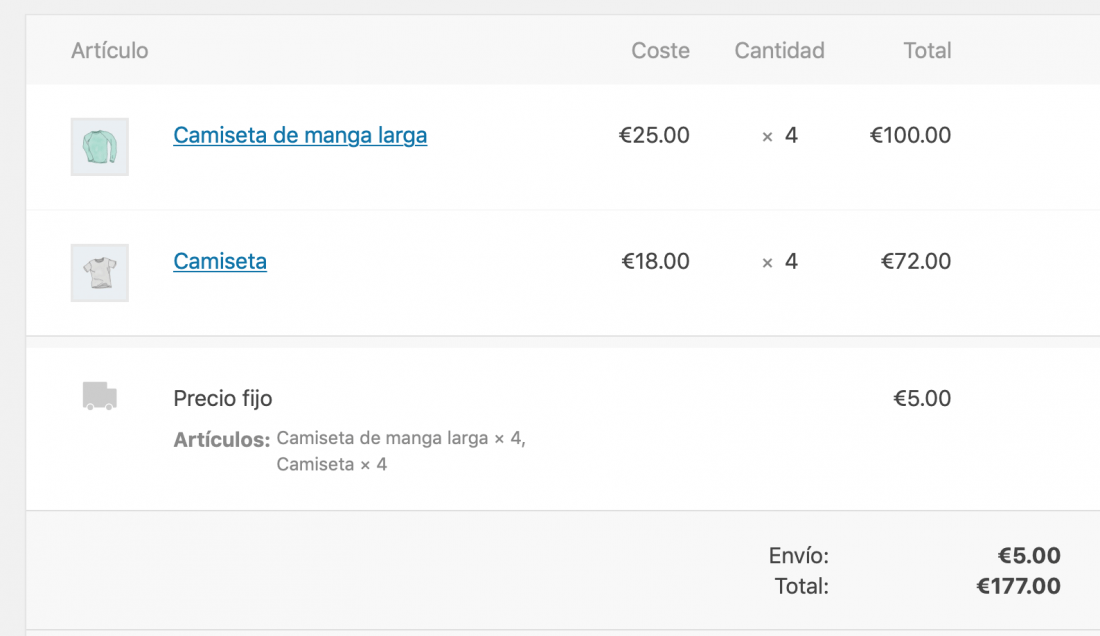Screen dimensions: 1100x636
Task: Select the Total column header
Action: point(927,50)
